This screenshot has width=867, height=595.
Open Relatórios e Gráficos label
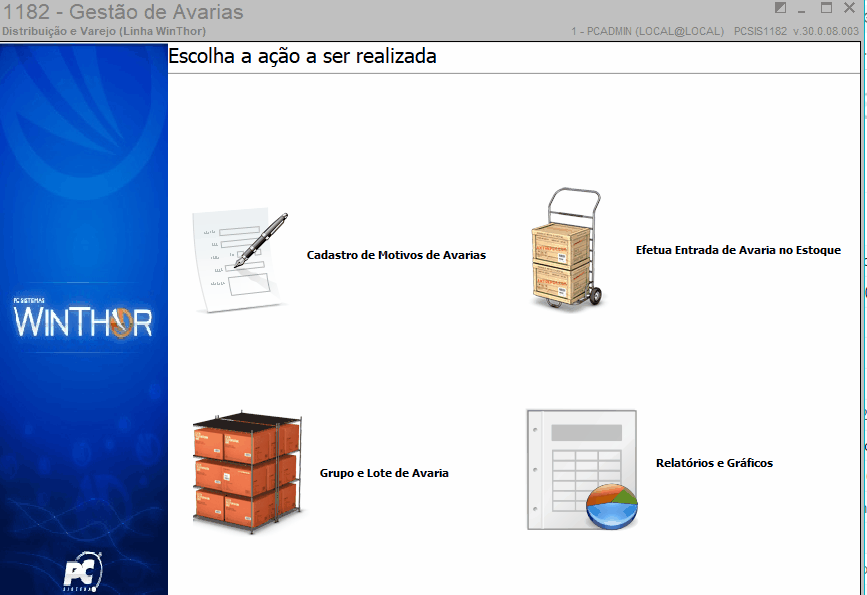pyautogui.click(x=714, y=463)
